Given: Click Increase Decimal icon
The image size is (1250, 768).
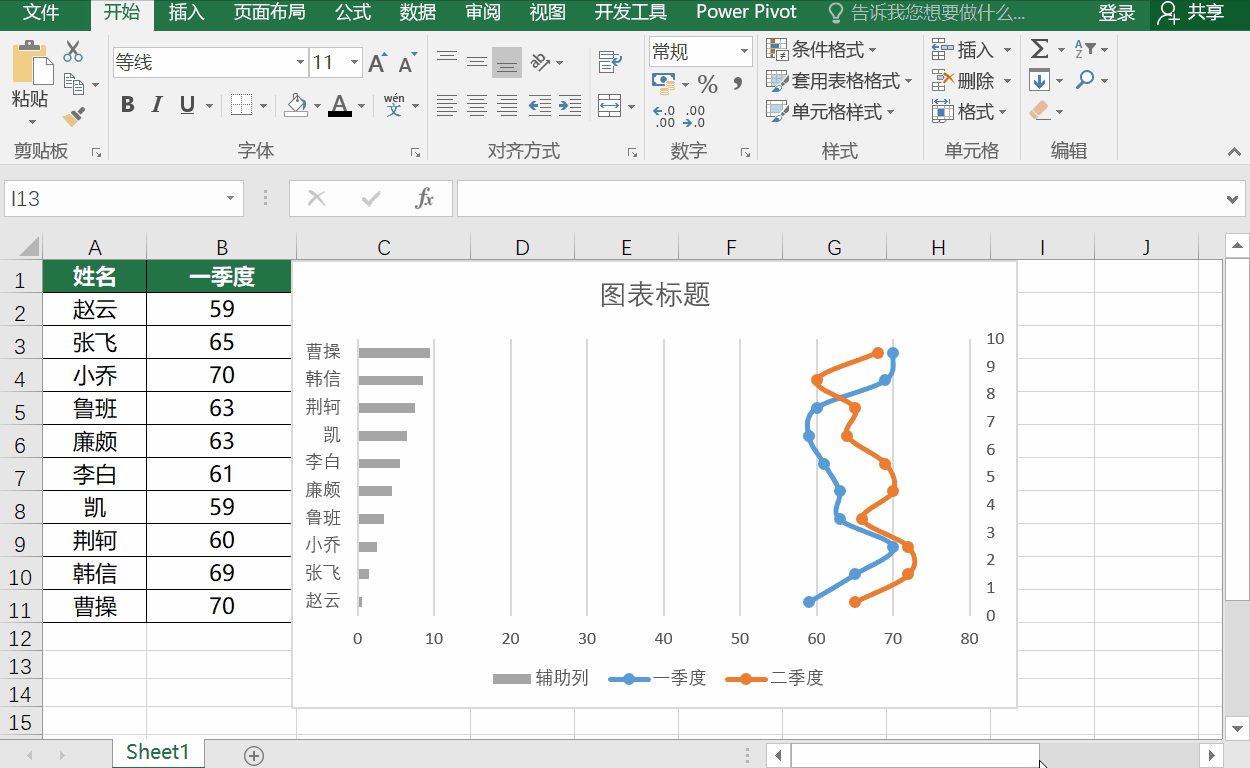Looking at the screenshot, I should (x=664, y=117).
